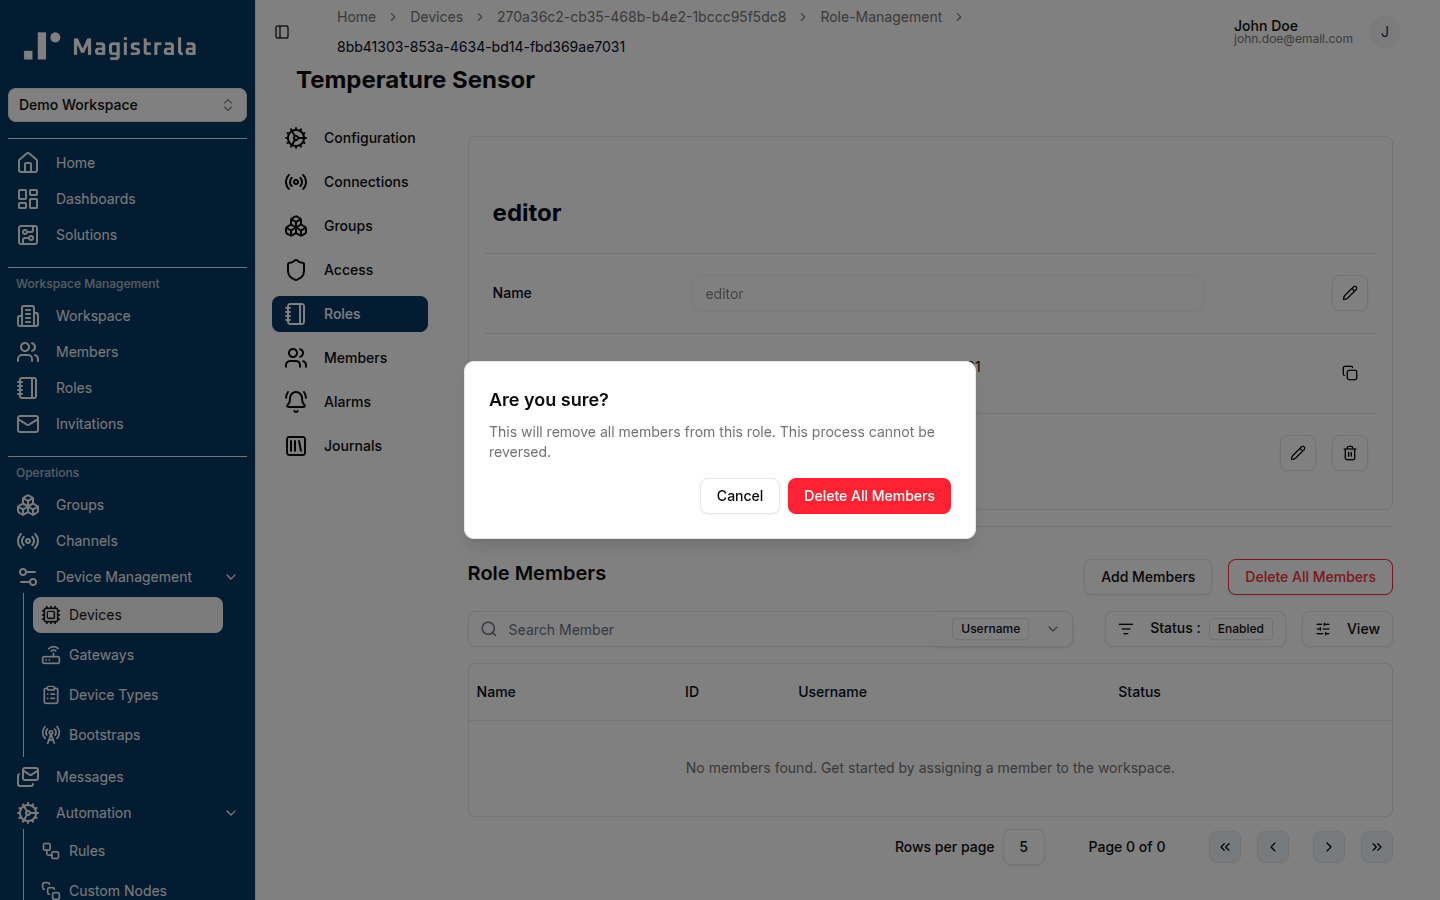Open the Username search filter dropdown
1440x900 pixels.
(1002, 629)
